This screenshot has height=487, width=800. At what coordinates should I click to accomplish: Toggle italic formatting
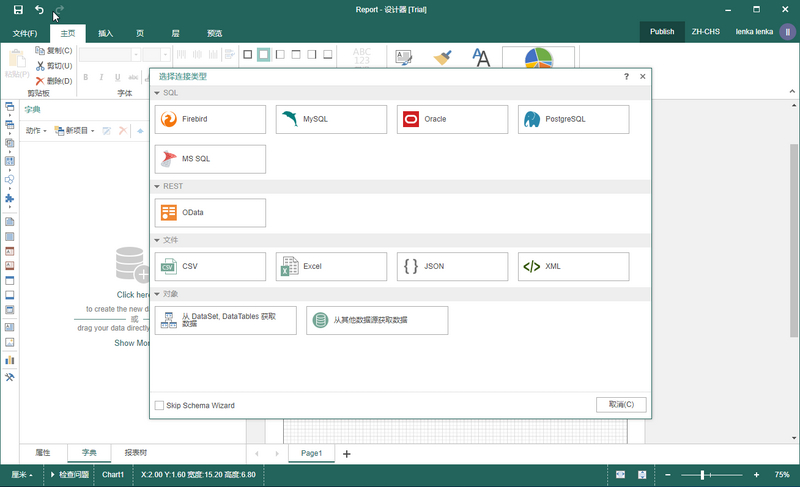coord(101,78)
